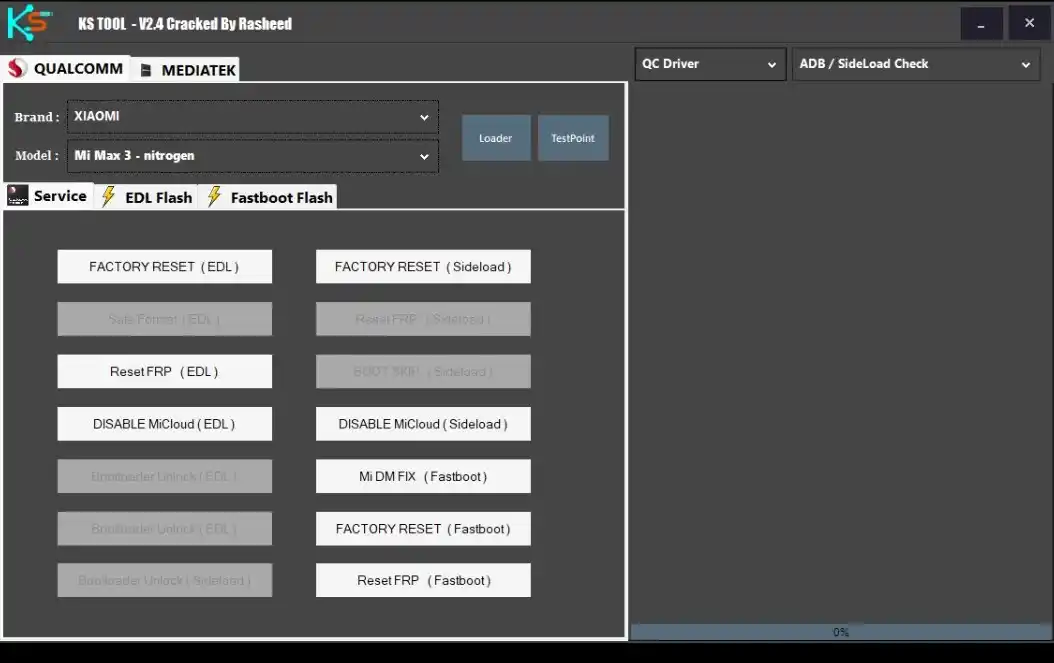Start Reset FRP ( EDL )

[165, 372]
